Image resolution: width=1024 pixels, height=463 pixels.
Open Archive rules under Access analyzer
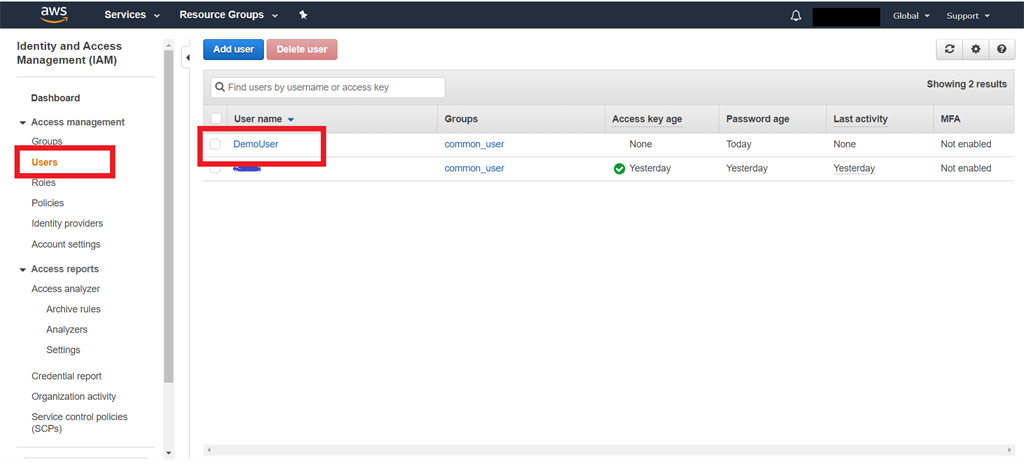pyautogui.click(x=73, y=309)
